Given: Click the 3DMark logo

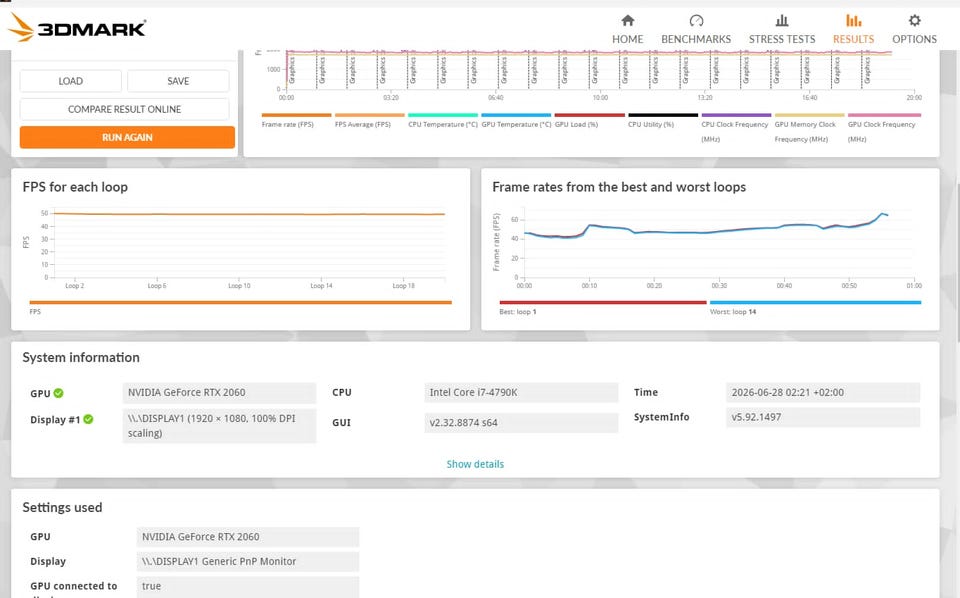Looking at the screenshot, I should [77, 28].
